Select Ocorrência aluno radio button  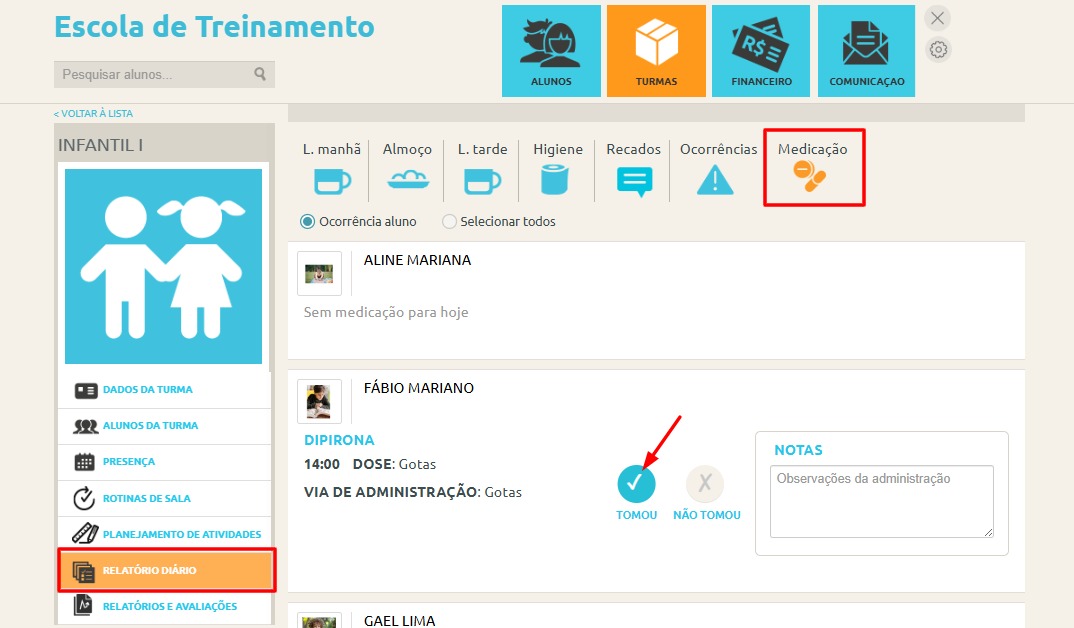308,221
